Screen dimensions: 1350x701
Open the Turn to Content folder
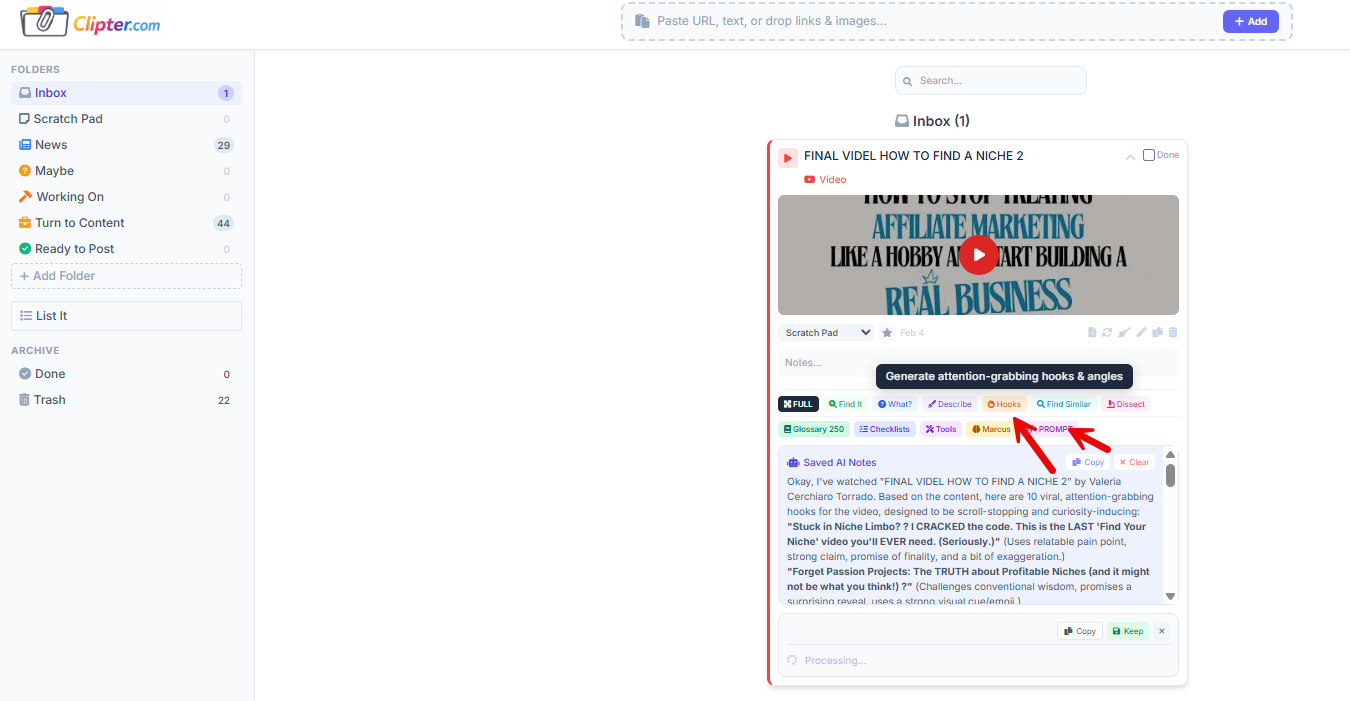pos(80,223)
